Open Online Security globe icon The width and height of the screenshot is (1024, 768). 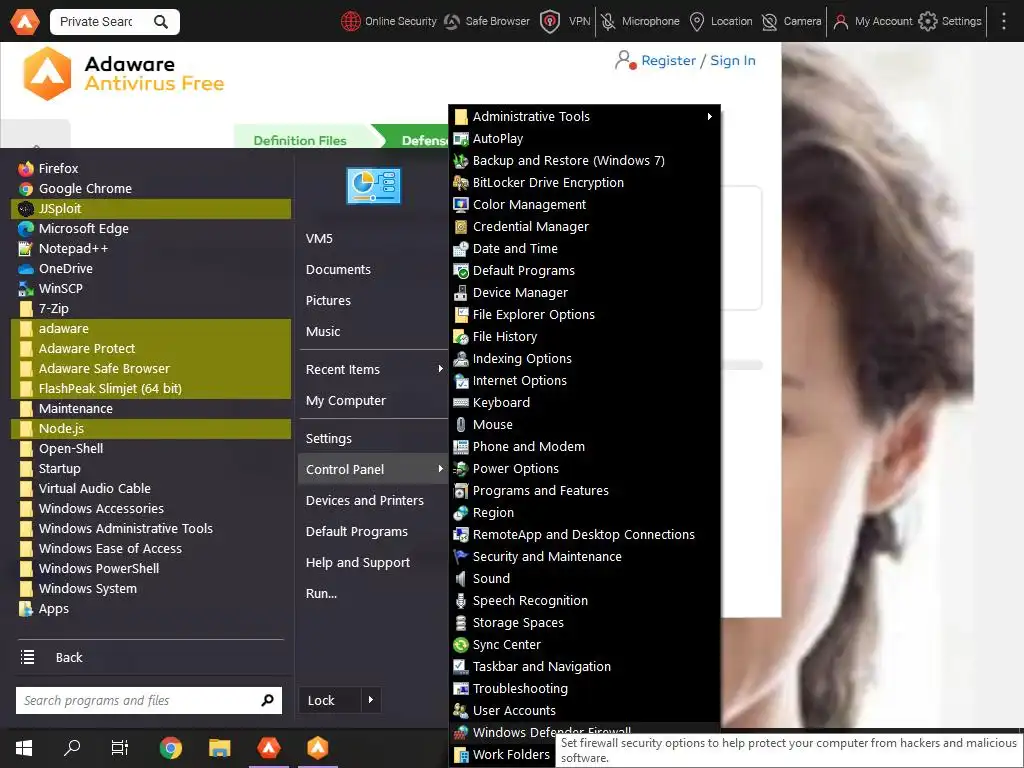[351, 22]
